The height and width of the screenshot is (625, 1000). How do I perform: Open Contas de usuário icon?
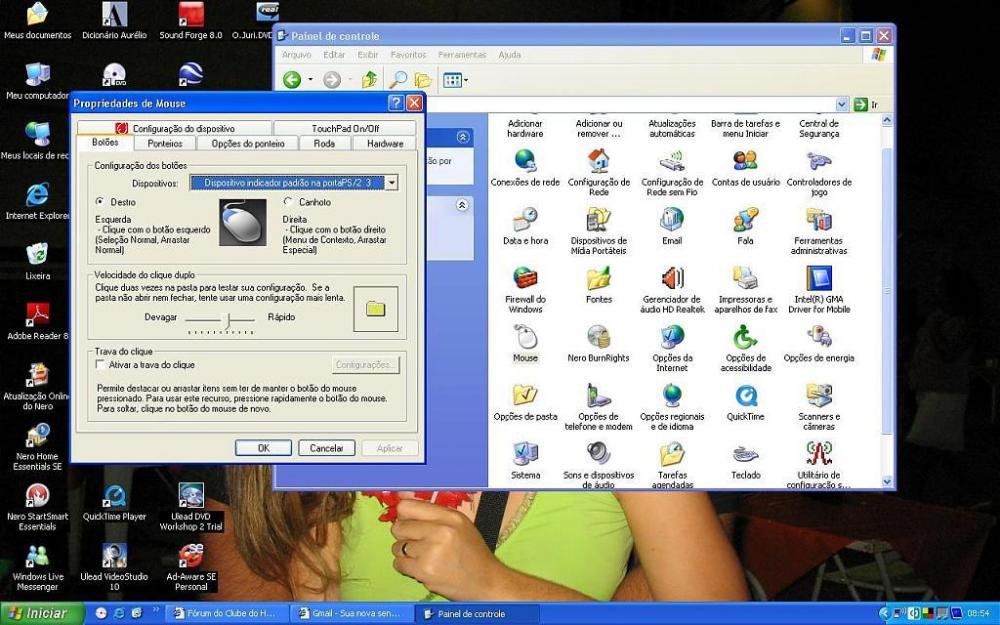[x=745, y=162]
